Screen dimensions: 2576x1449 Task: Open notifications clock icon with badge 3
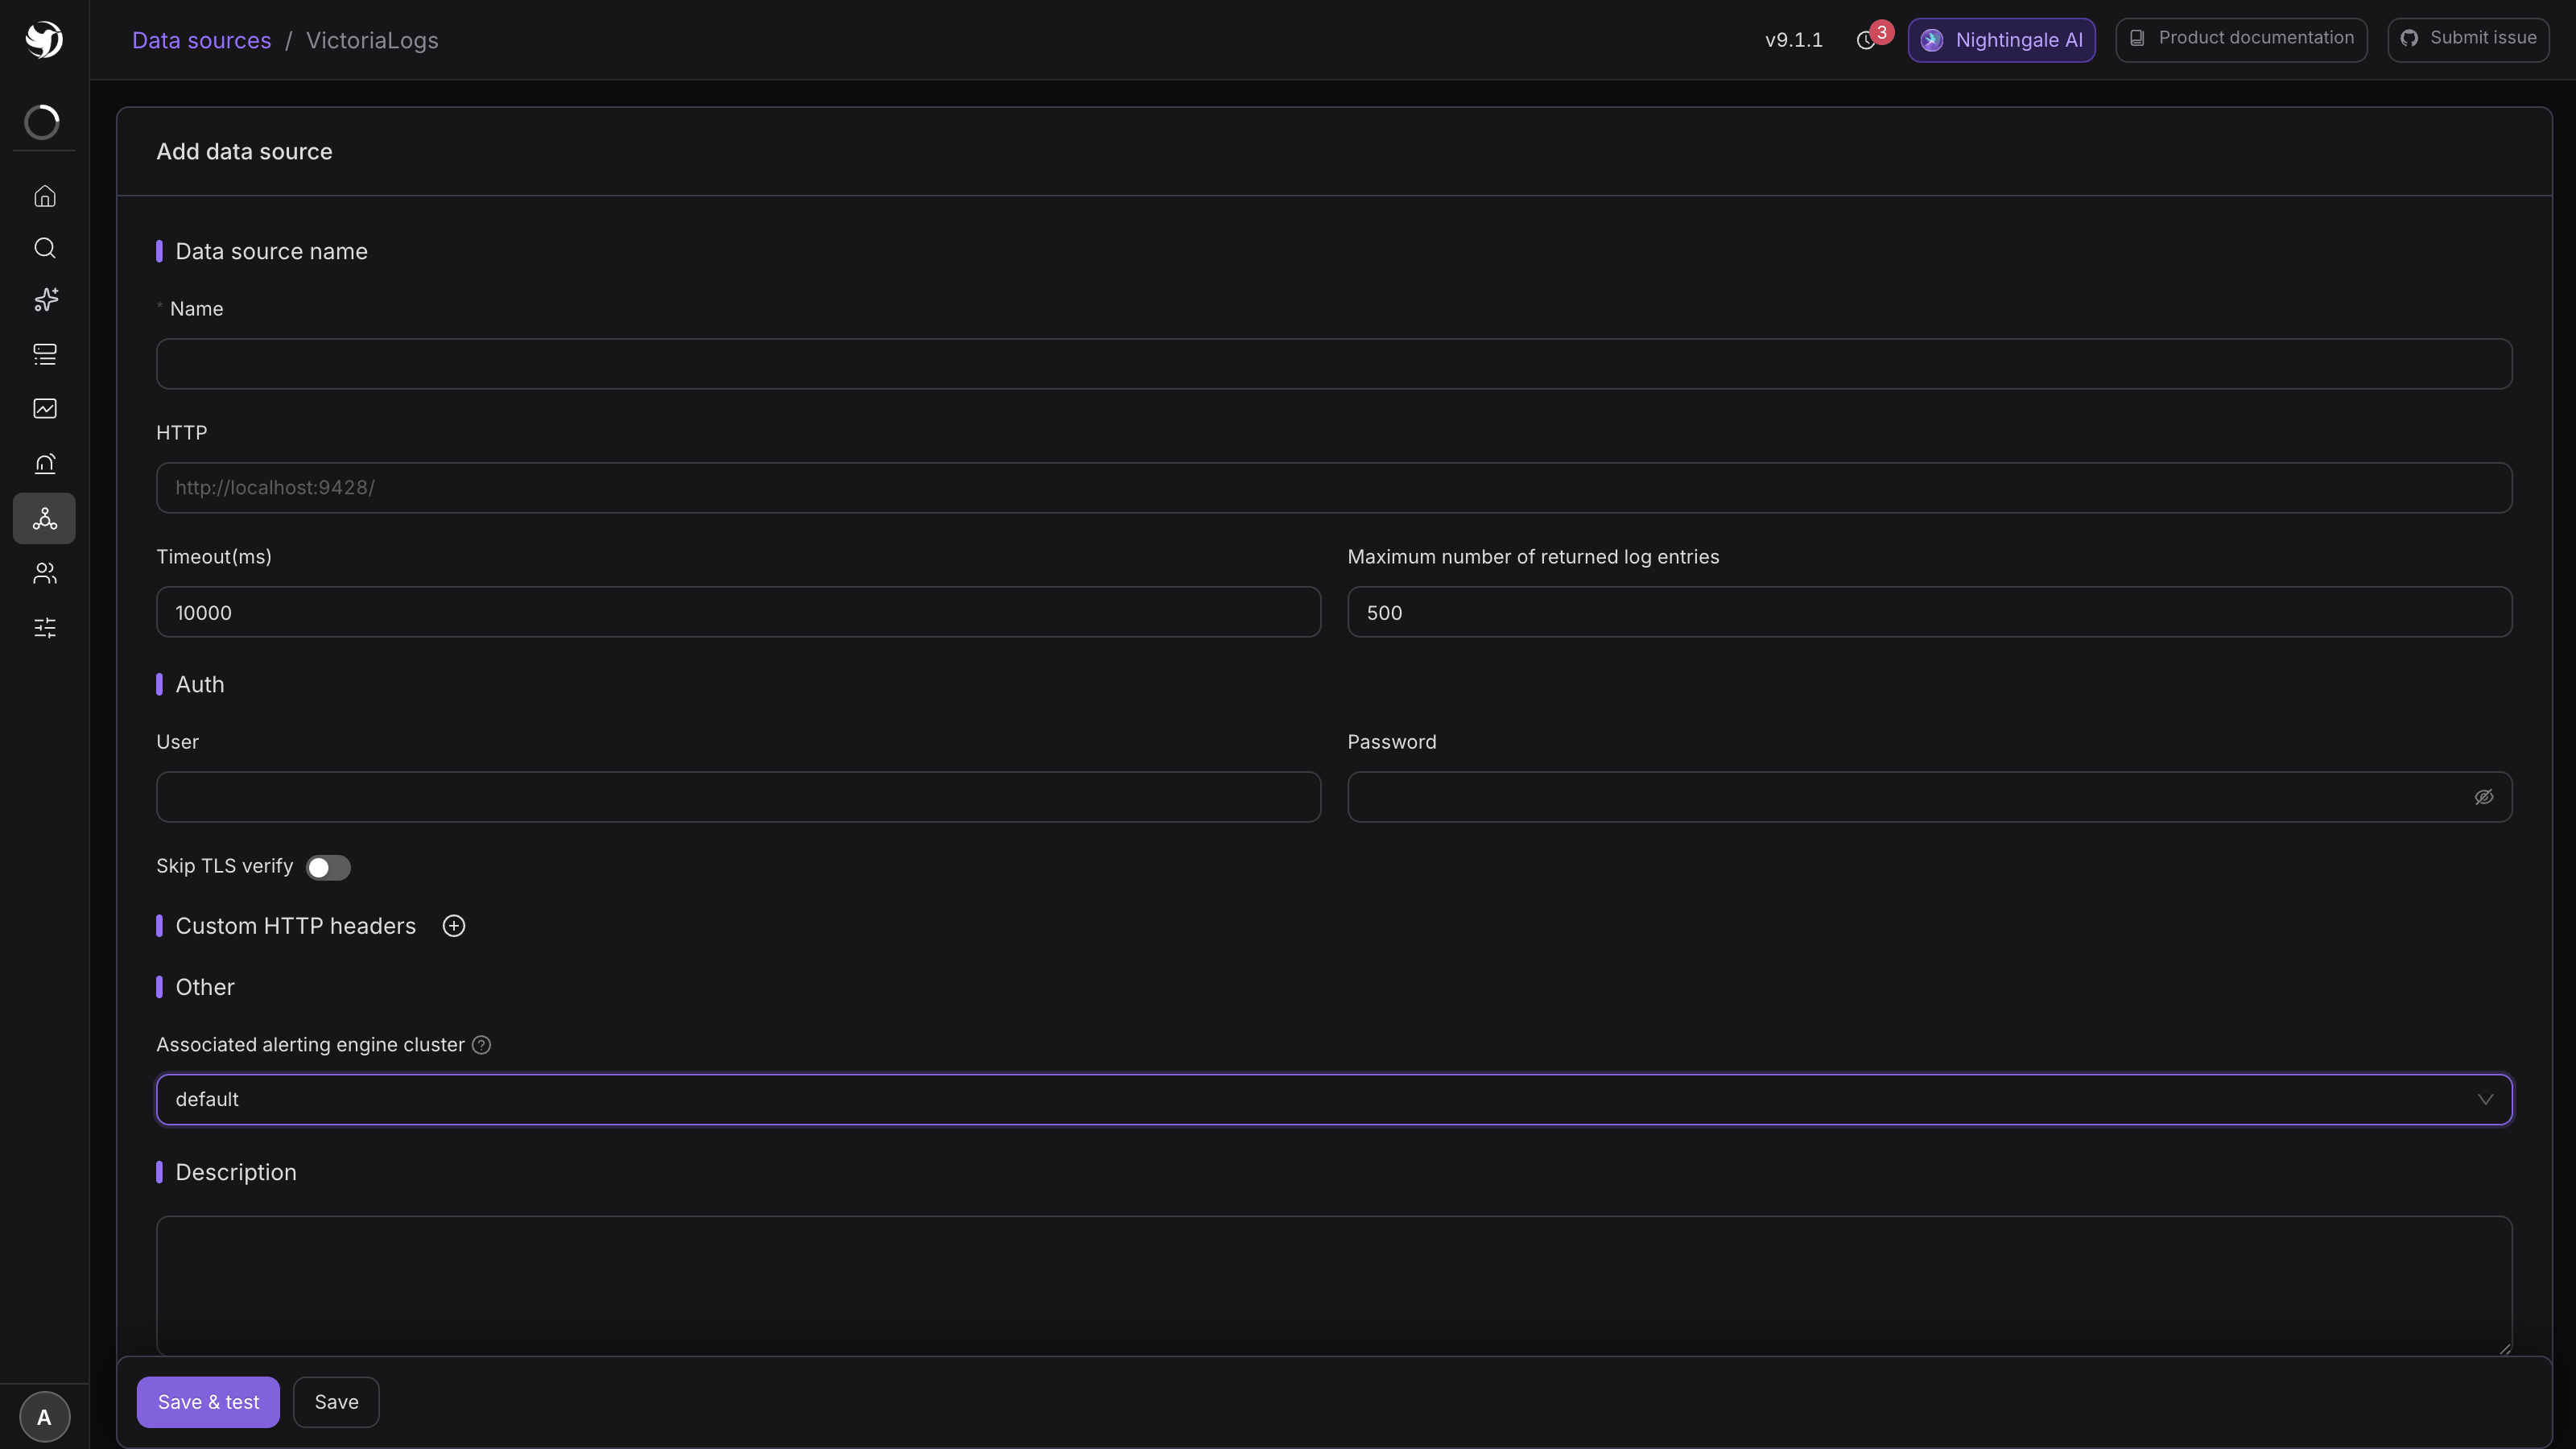pyautogui.click(x=1866, y=41)
